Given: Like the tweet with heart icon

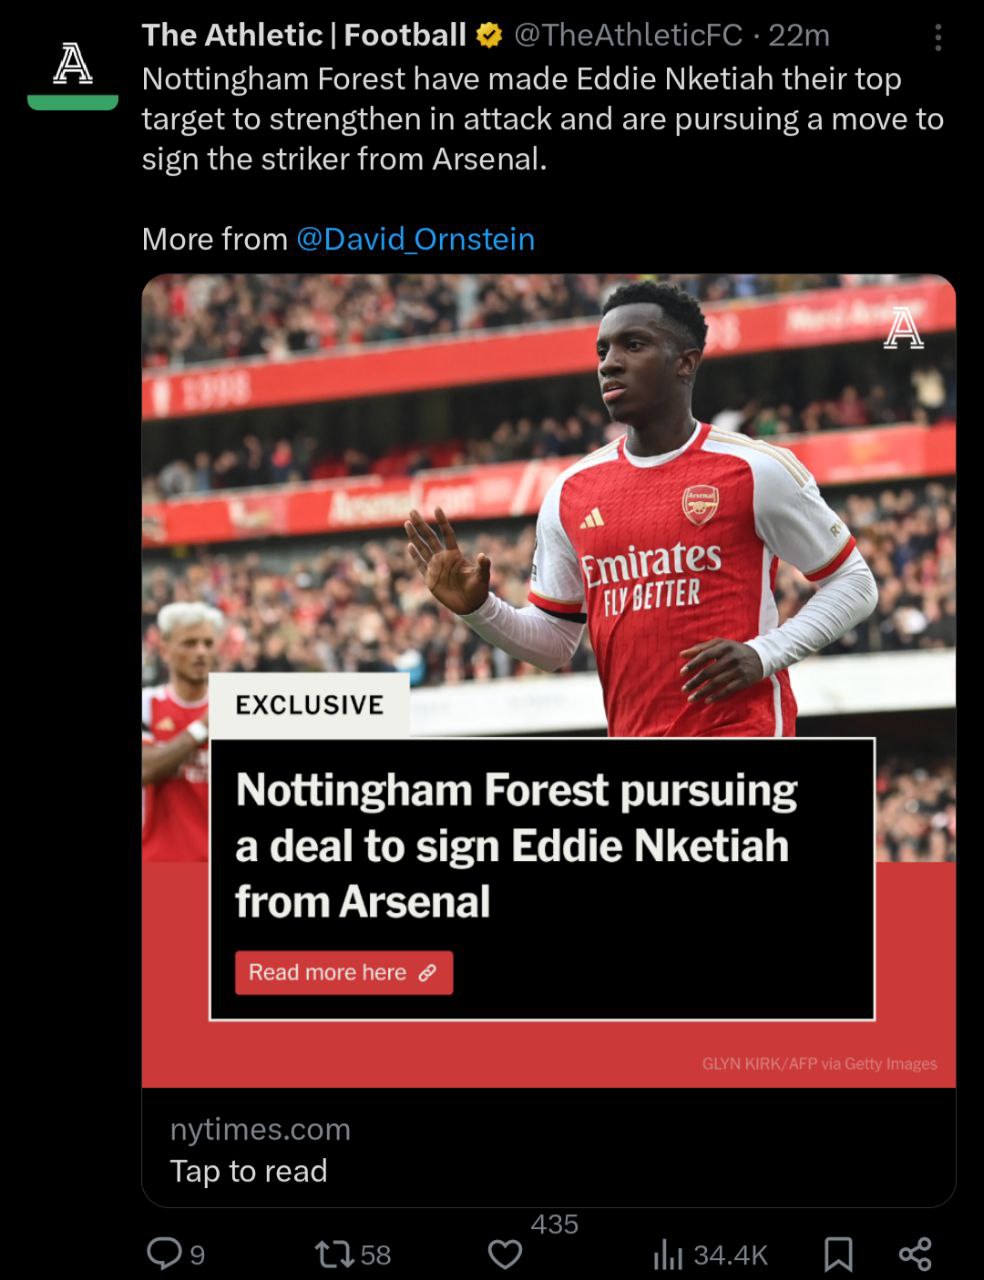Looking at the screenshot, I should pos(505,1254).
